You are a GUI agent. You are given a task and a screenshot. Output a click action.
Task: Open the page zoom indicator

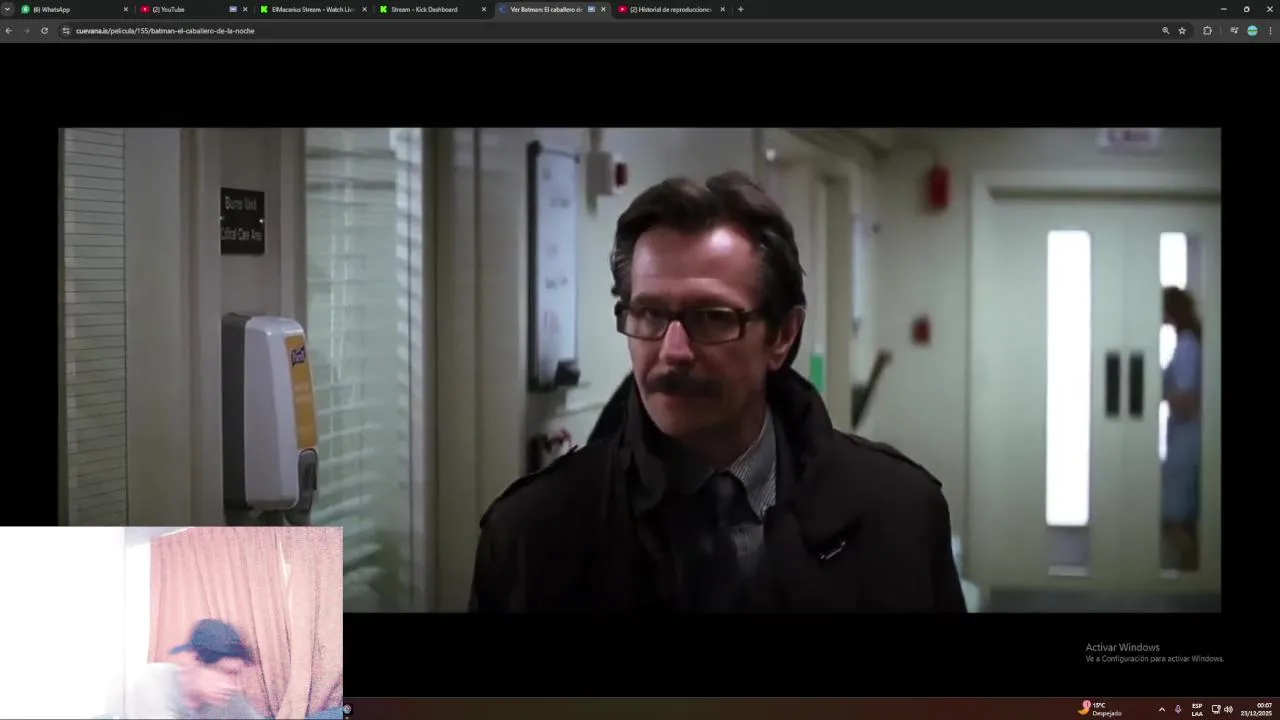pos(1165,31)
